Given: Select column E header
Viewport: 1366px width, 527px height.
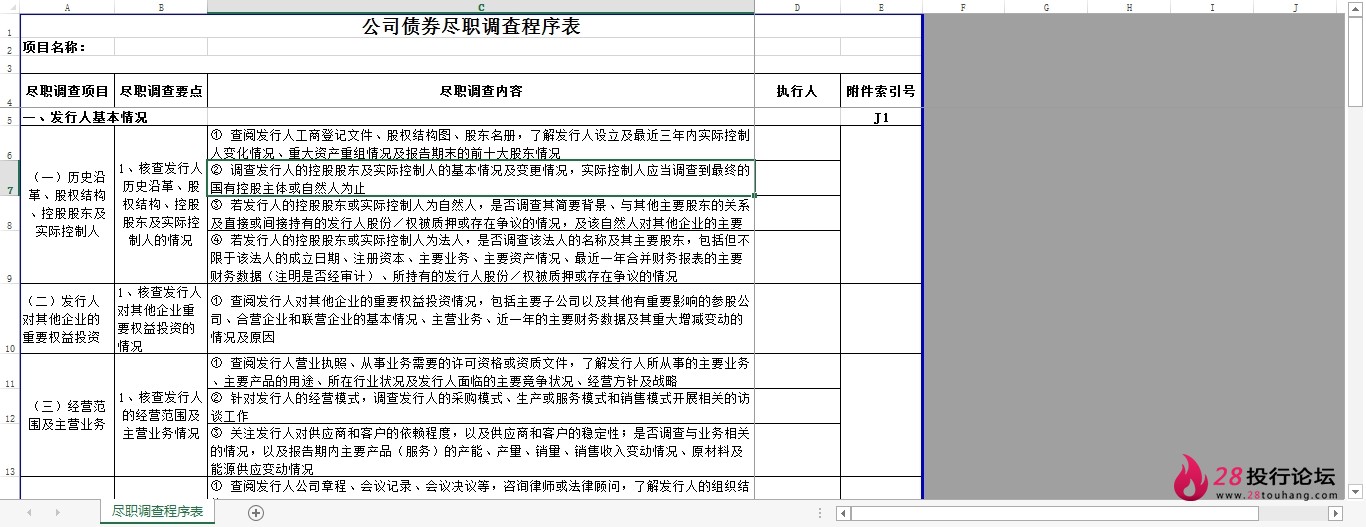Looking at the screenshot, I should point(881,7).
